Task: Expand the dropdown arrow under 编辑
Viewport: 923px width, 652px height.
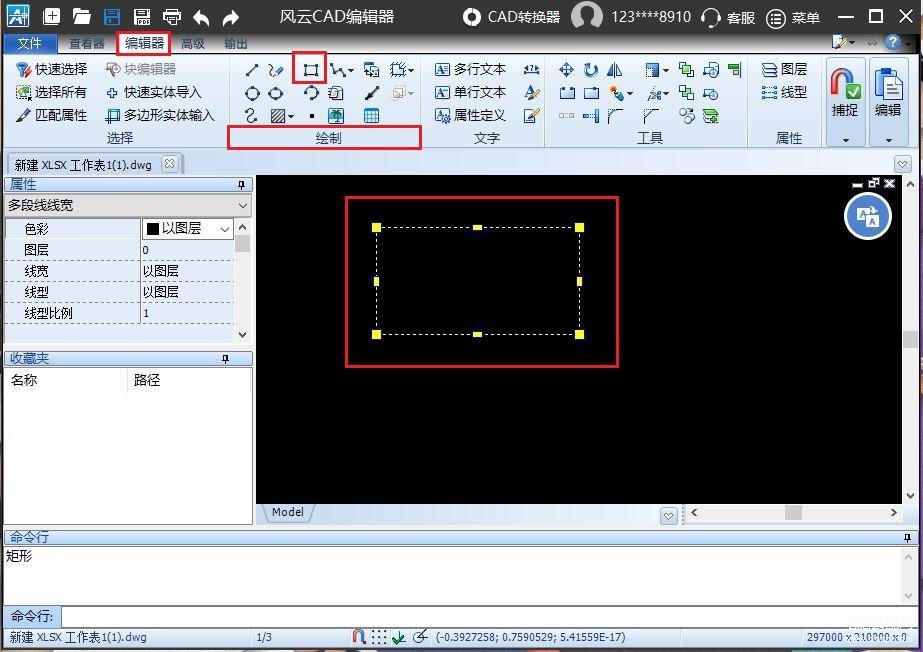Action: click(889, 140)
